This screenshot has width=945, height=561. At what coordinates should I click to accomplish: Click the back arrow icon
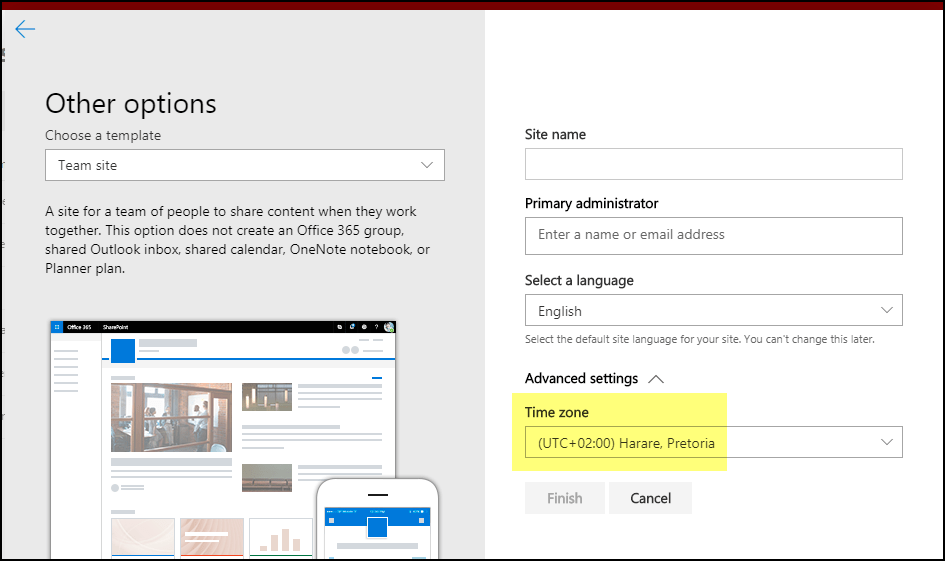point(25,29)
